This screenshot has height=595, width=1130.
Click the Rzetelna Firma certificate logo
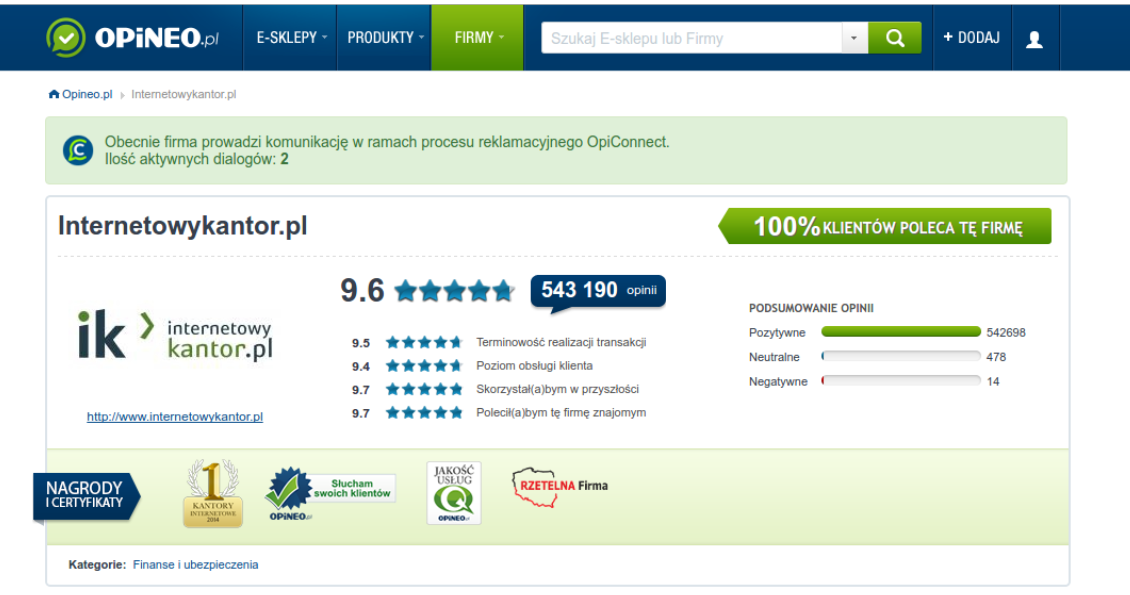(x=560, y=487)
